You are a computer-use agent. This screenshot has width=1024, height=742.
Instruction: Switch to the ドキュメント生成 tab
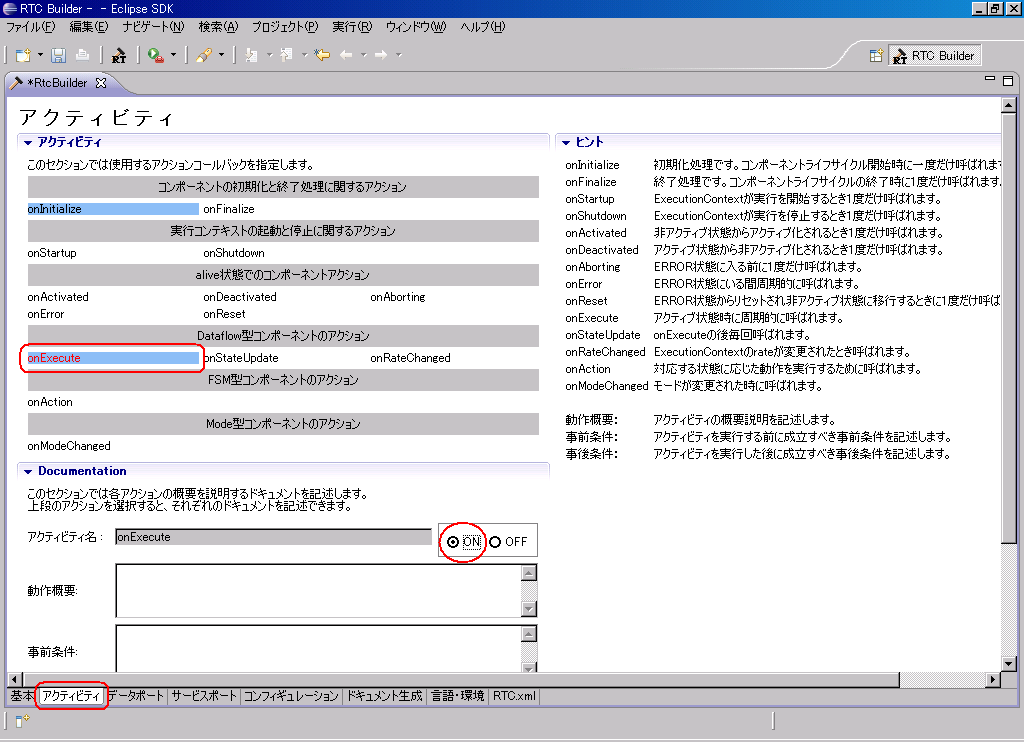click(384, 696)
